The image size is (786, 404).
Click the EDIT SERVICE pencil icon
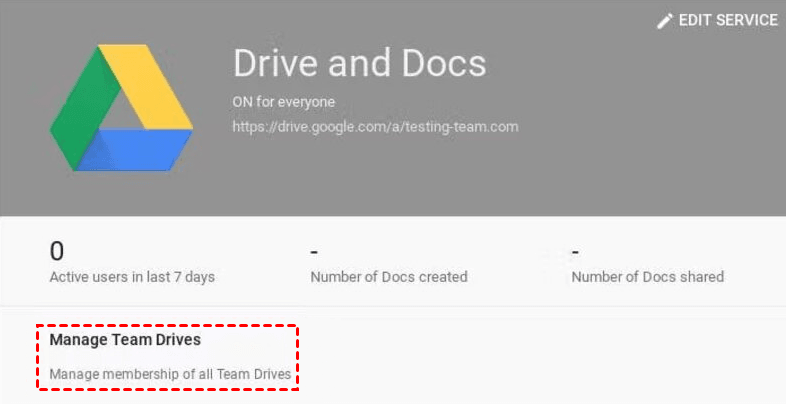[665, 21]
